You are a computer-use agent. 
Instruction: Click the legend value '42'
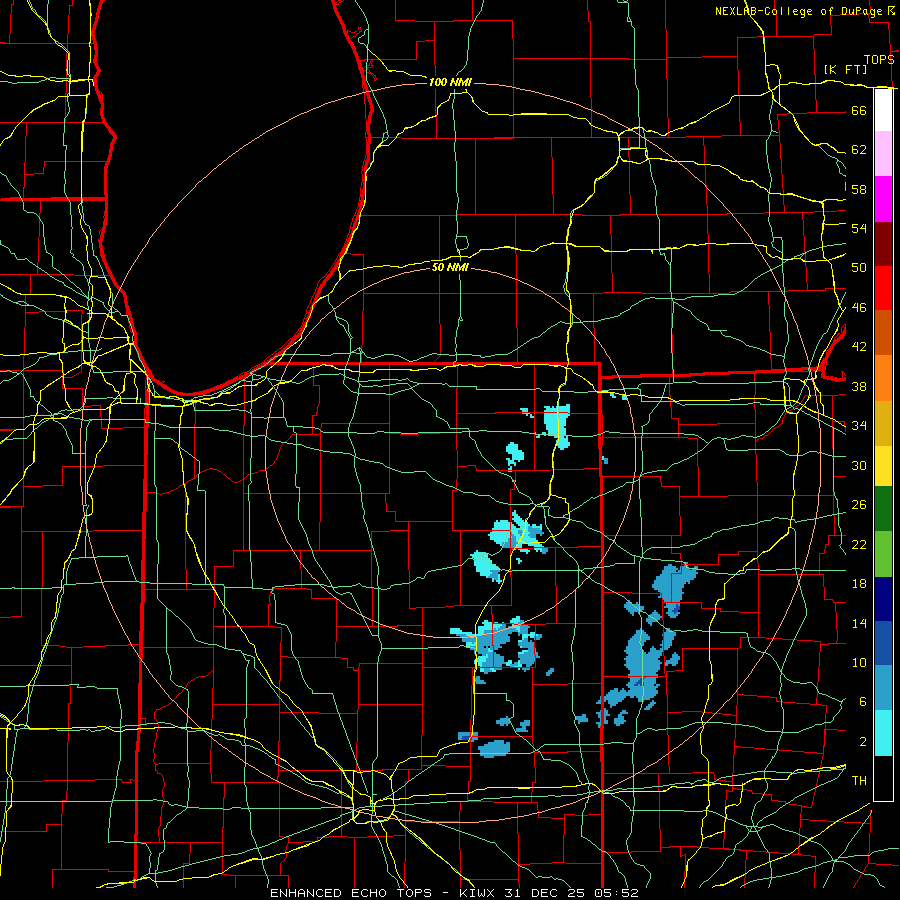pos(859,347)
